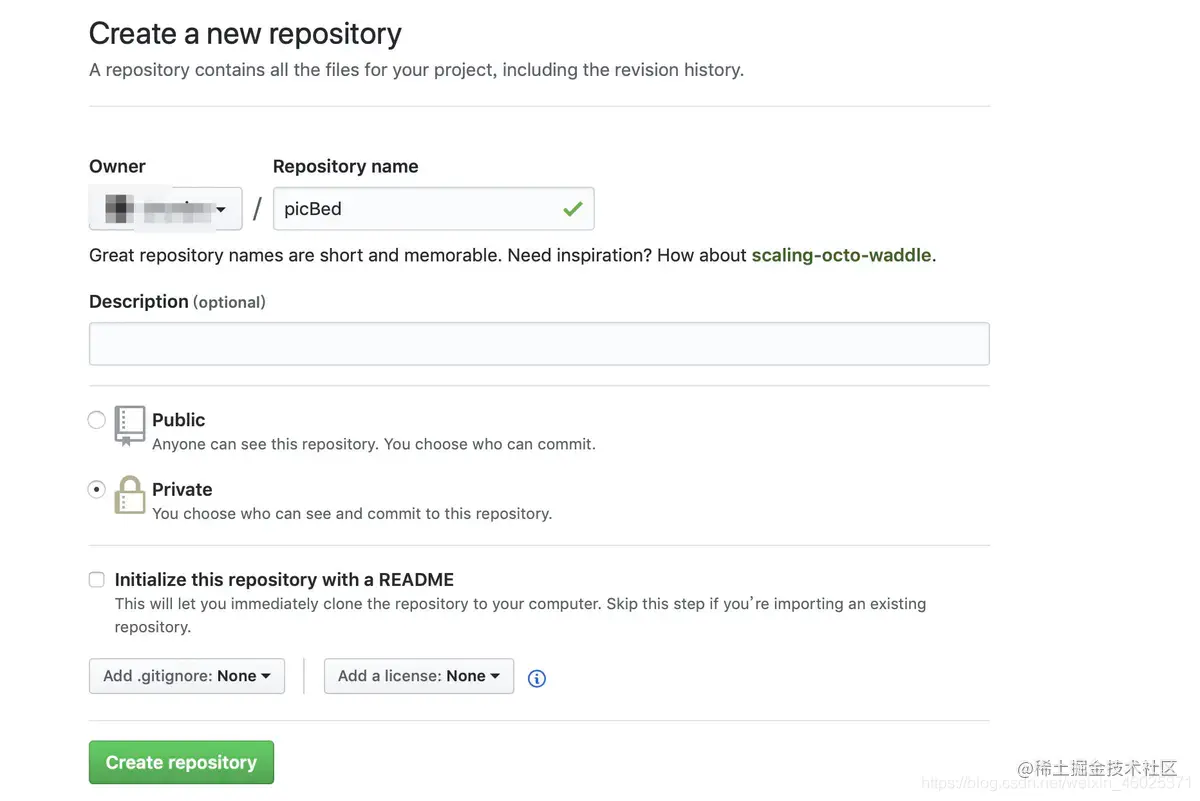
Task: Click the Public repository book icon
Action: (130, 424)
